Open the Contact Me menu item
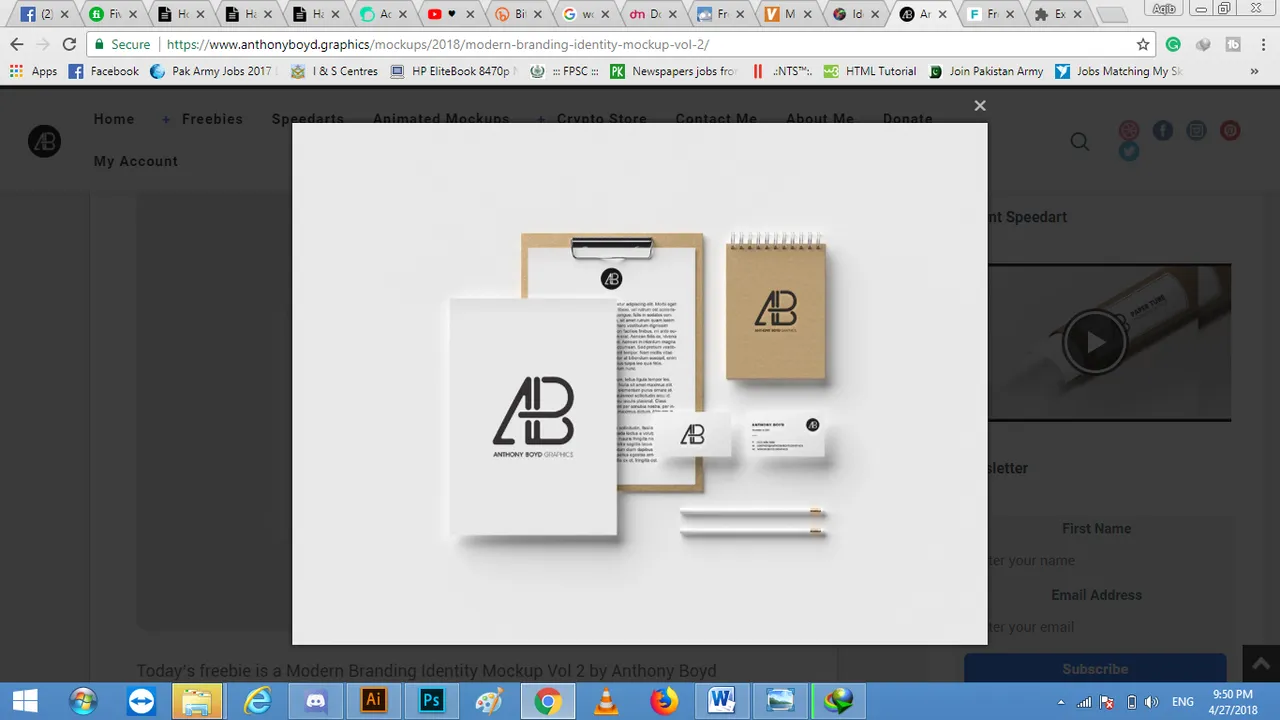The height and width of the screenshot is (720, 1280). point(716,119)
